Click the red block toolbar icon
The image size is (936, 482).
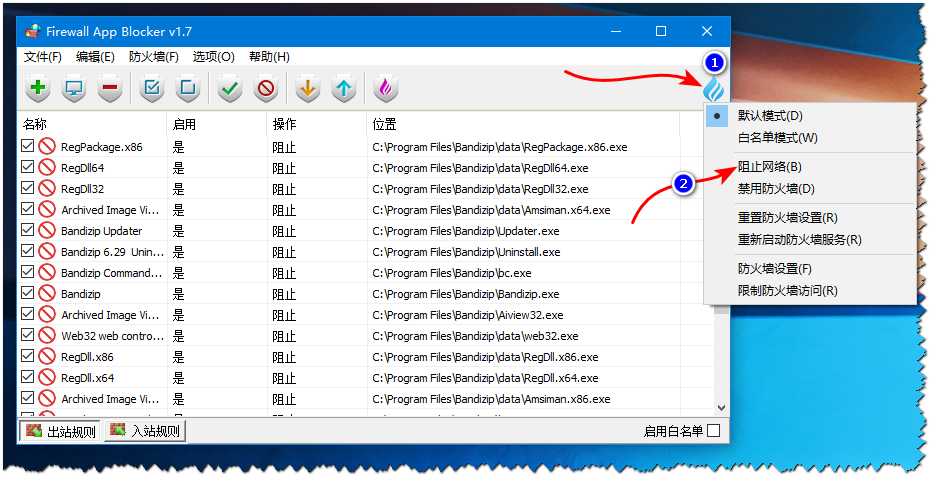click(x=266, y=88)
